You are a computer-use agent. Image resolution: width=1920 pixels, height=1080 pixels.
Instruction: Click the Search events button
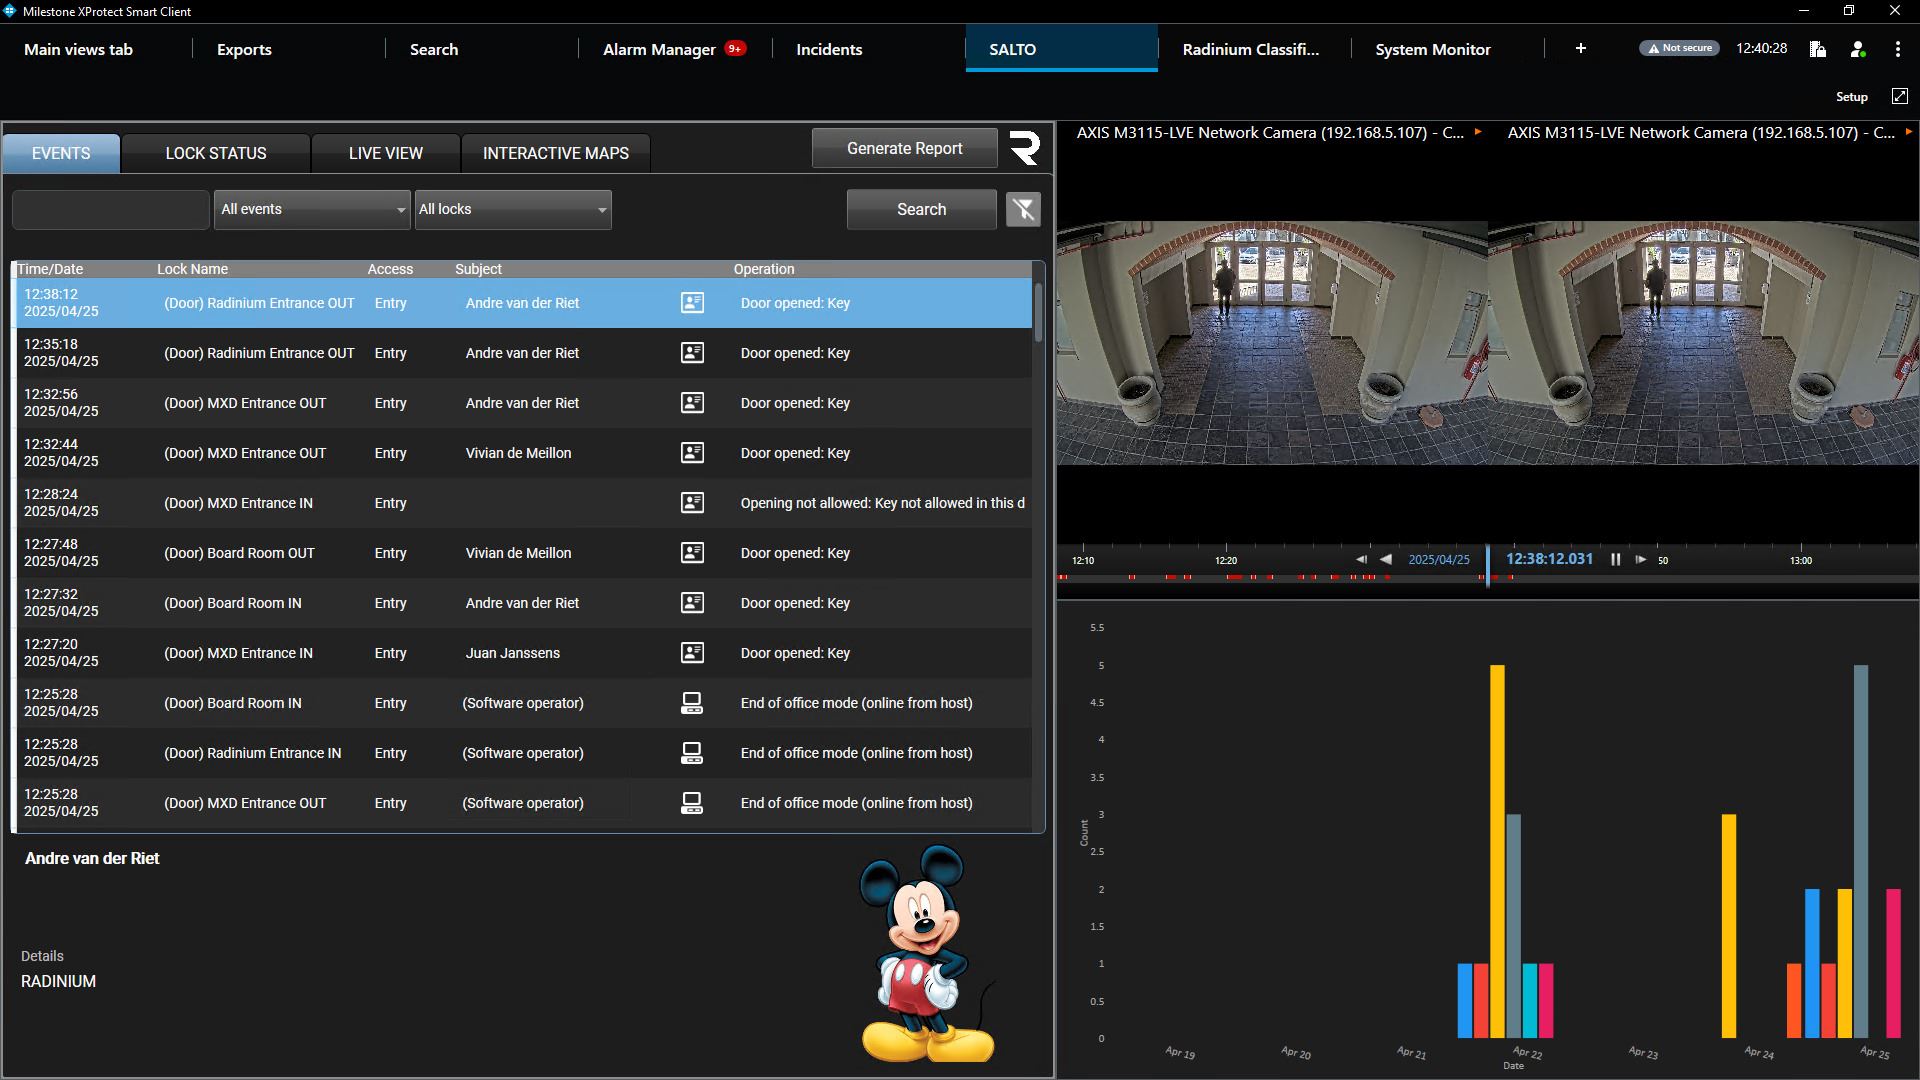coord(920,210)
